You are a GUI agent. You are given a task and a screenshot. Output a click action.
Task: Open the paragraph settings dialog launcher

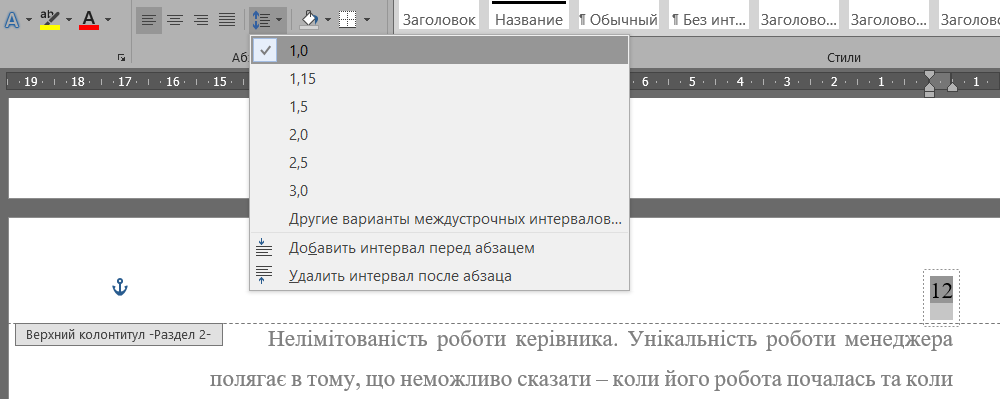point(121,58)
